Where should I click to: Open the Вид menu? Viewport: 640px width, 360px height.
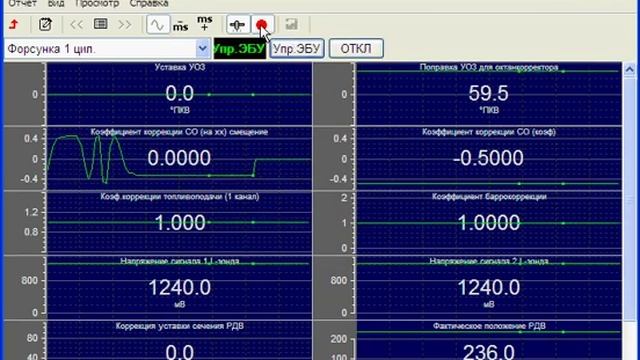click(56, 4)
